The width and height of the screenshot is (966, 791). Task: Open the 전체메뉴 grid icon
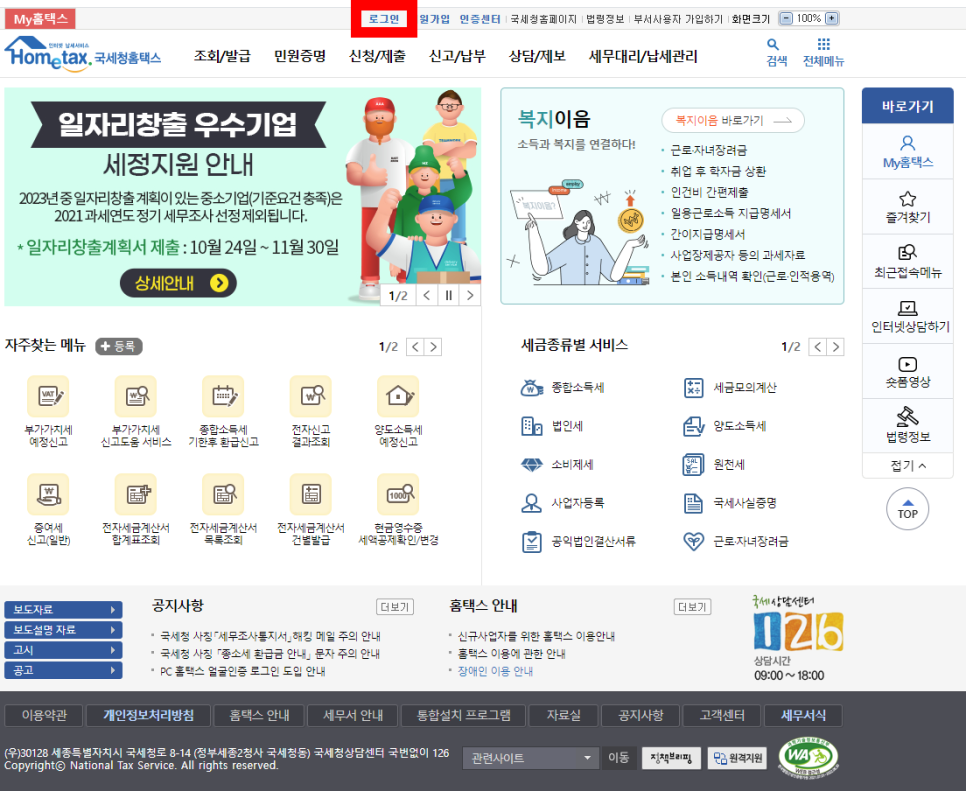click(824, 44)
